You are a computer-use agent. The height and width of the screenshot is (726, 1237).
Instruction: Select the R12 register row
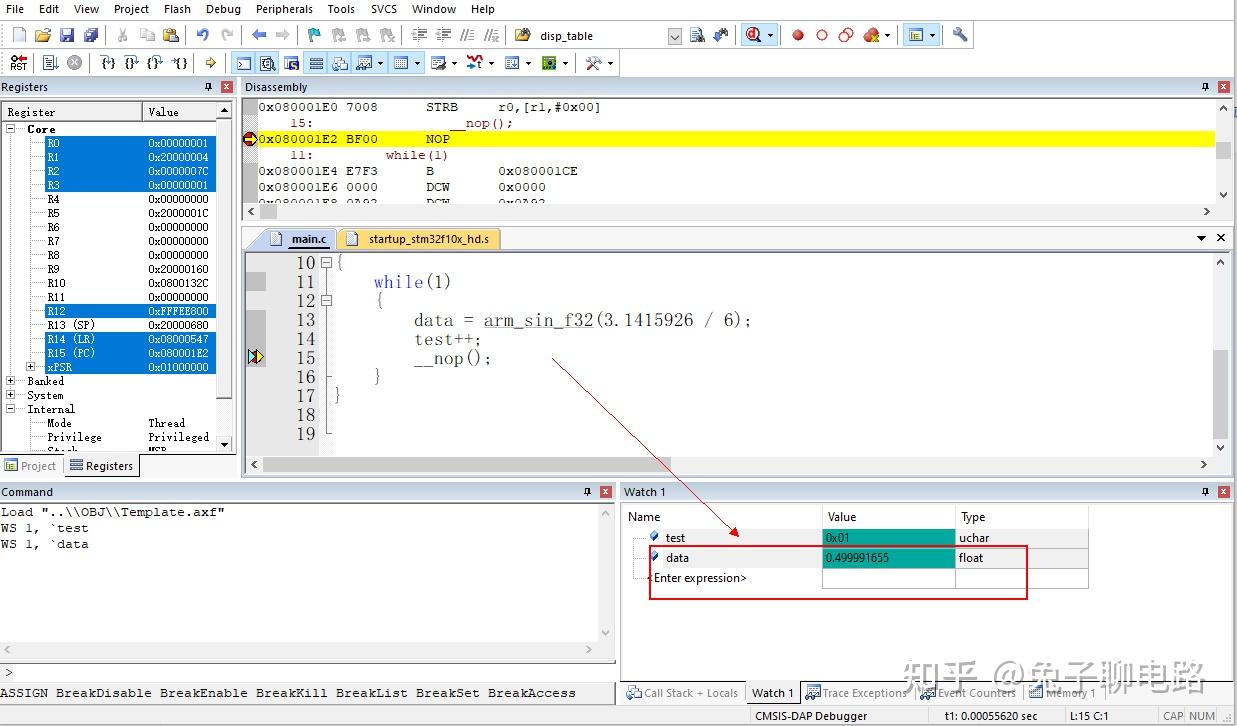(130, 311)
